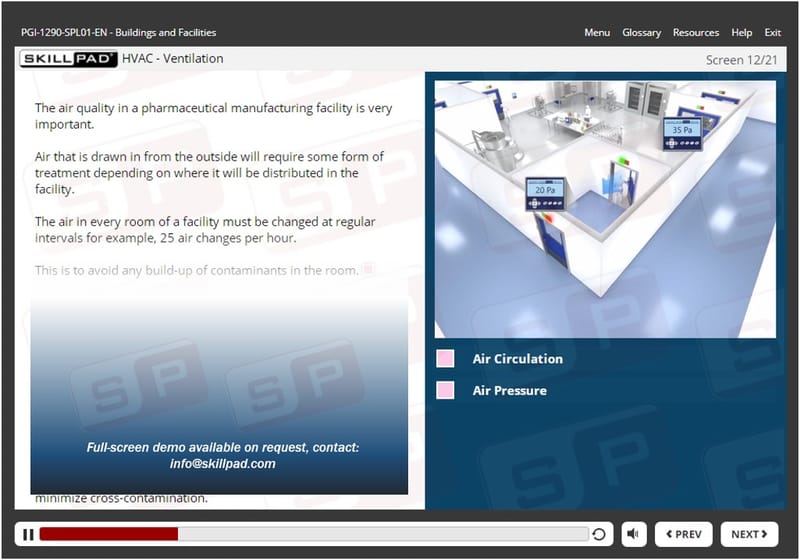Toggle the Air Circulation pink square
The width and height of the screenshot is (800, 560).
[446, 358]
